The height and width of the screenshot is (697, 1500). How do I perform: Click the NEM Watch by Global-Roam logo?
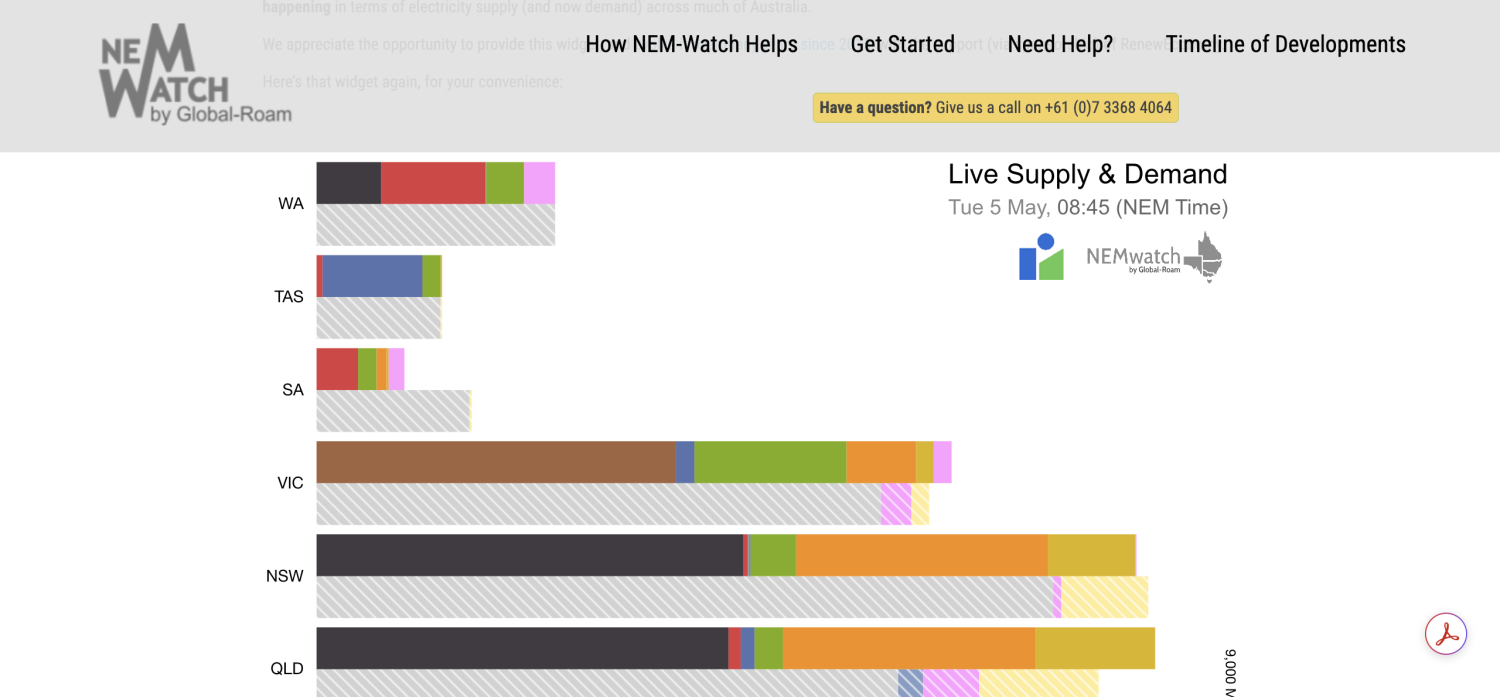[196, 75]
